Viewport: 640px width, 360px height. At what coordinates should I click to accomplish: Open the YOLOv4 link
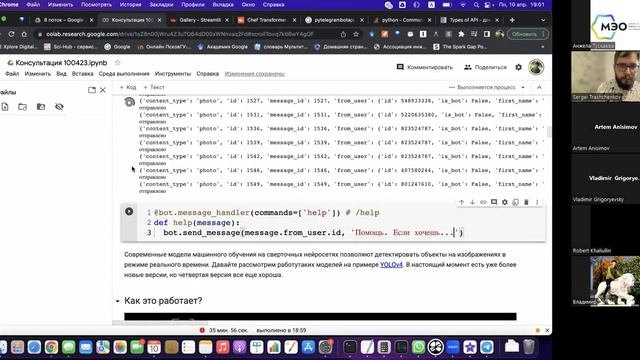pos(391,264)
